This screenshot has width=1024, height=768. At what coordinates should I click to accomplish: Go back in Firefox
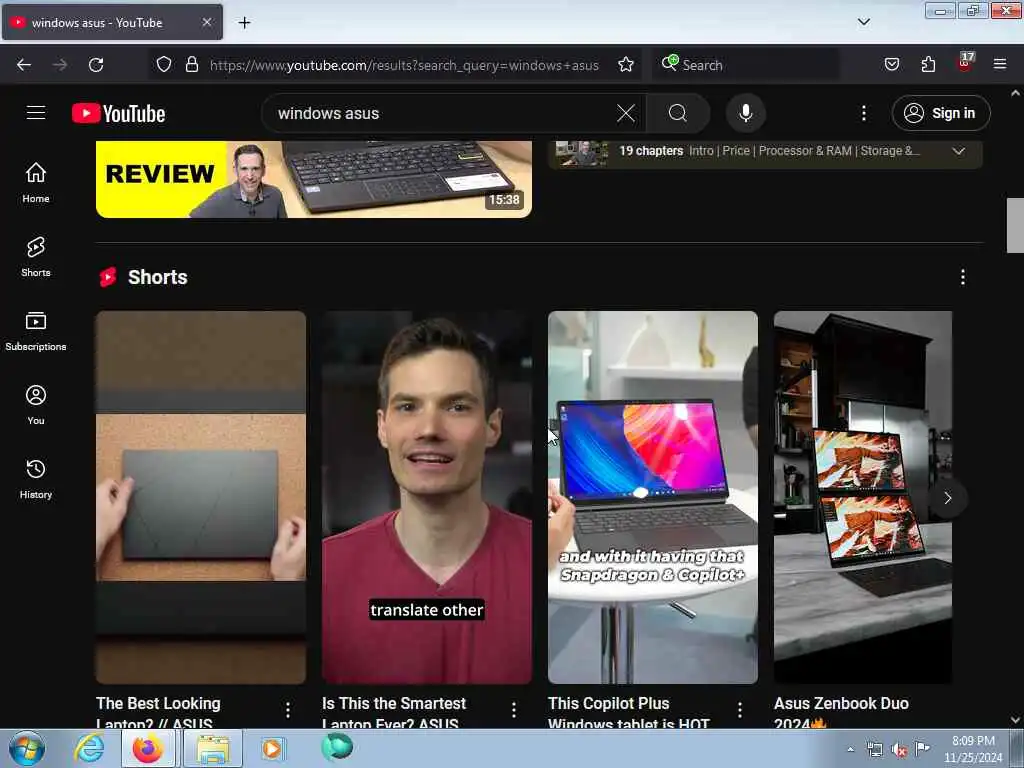pos(24,65)
